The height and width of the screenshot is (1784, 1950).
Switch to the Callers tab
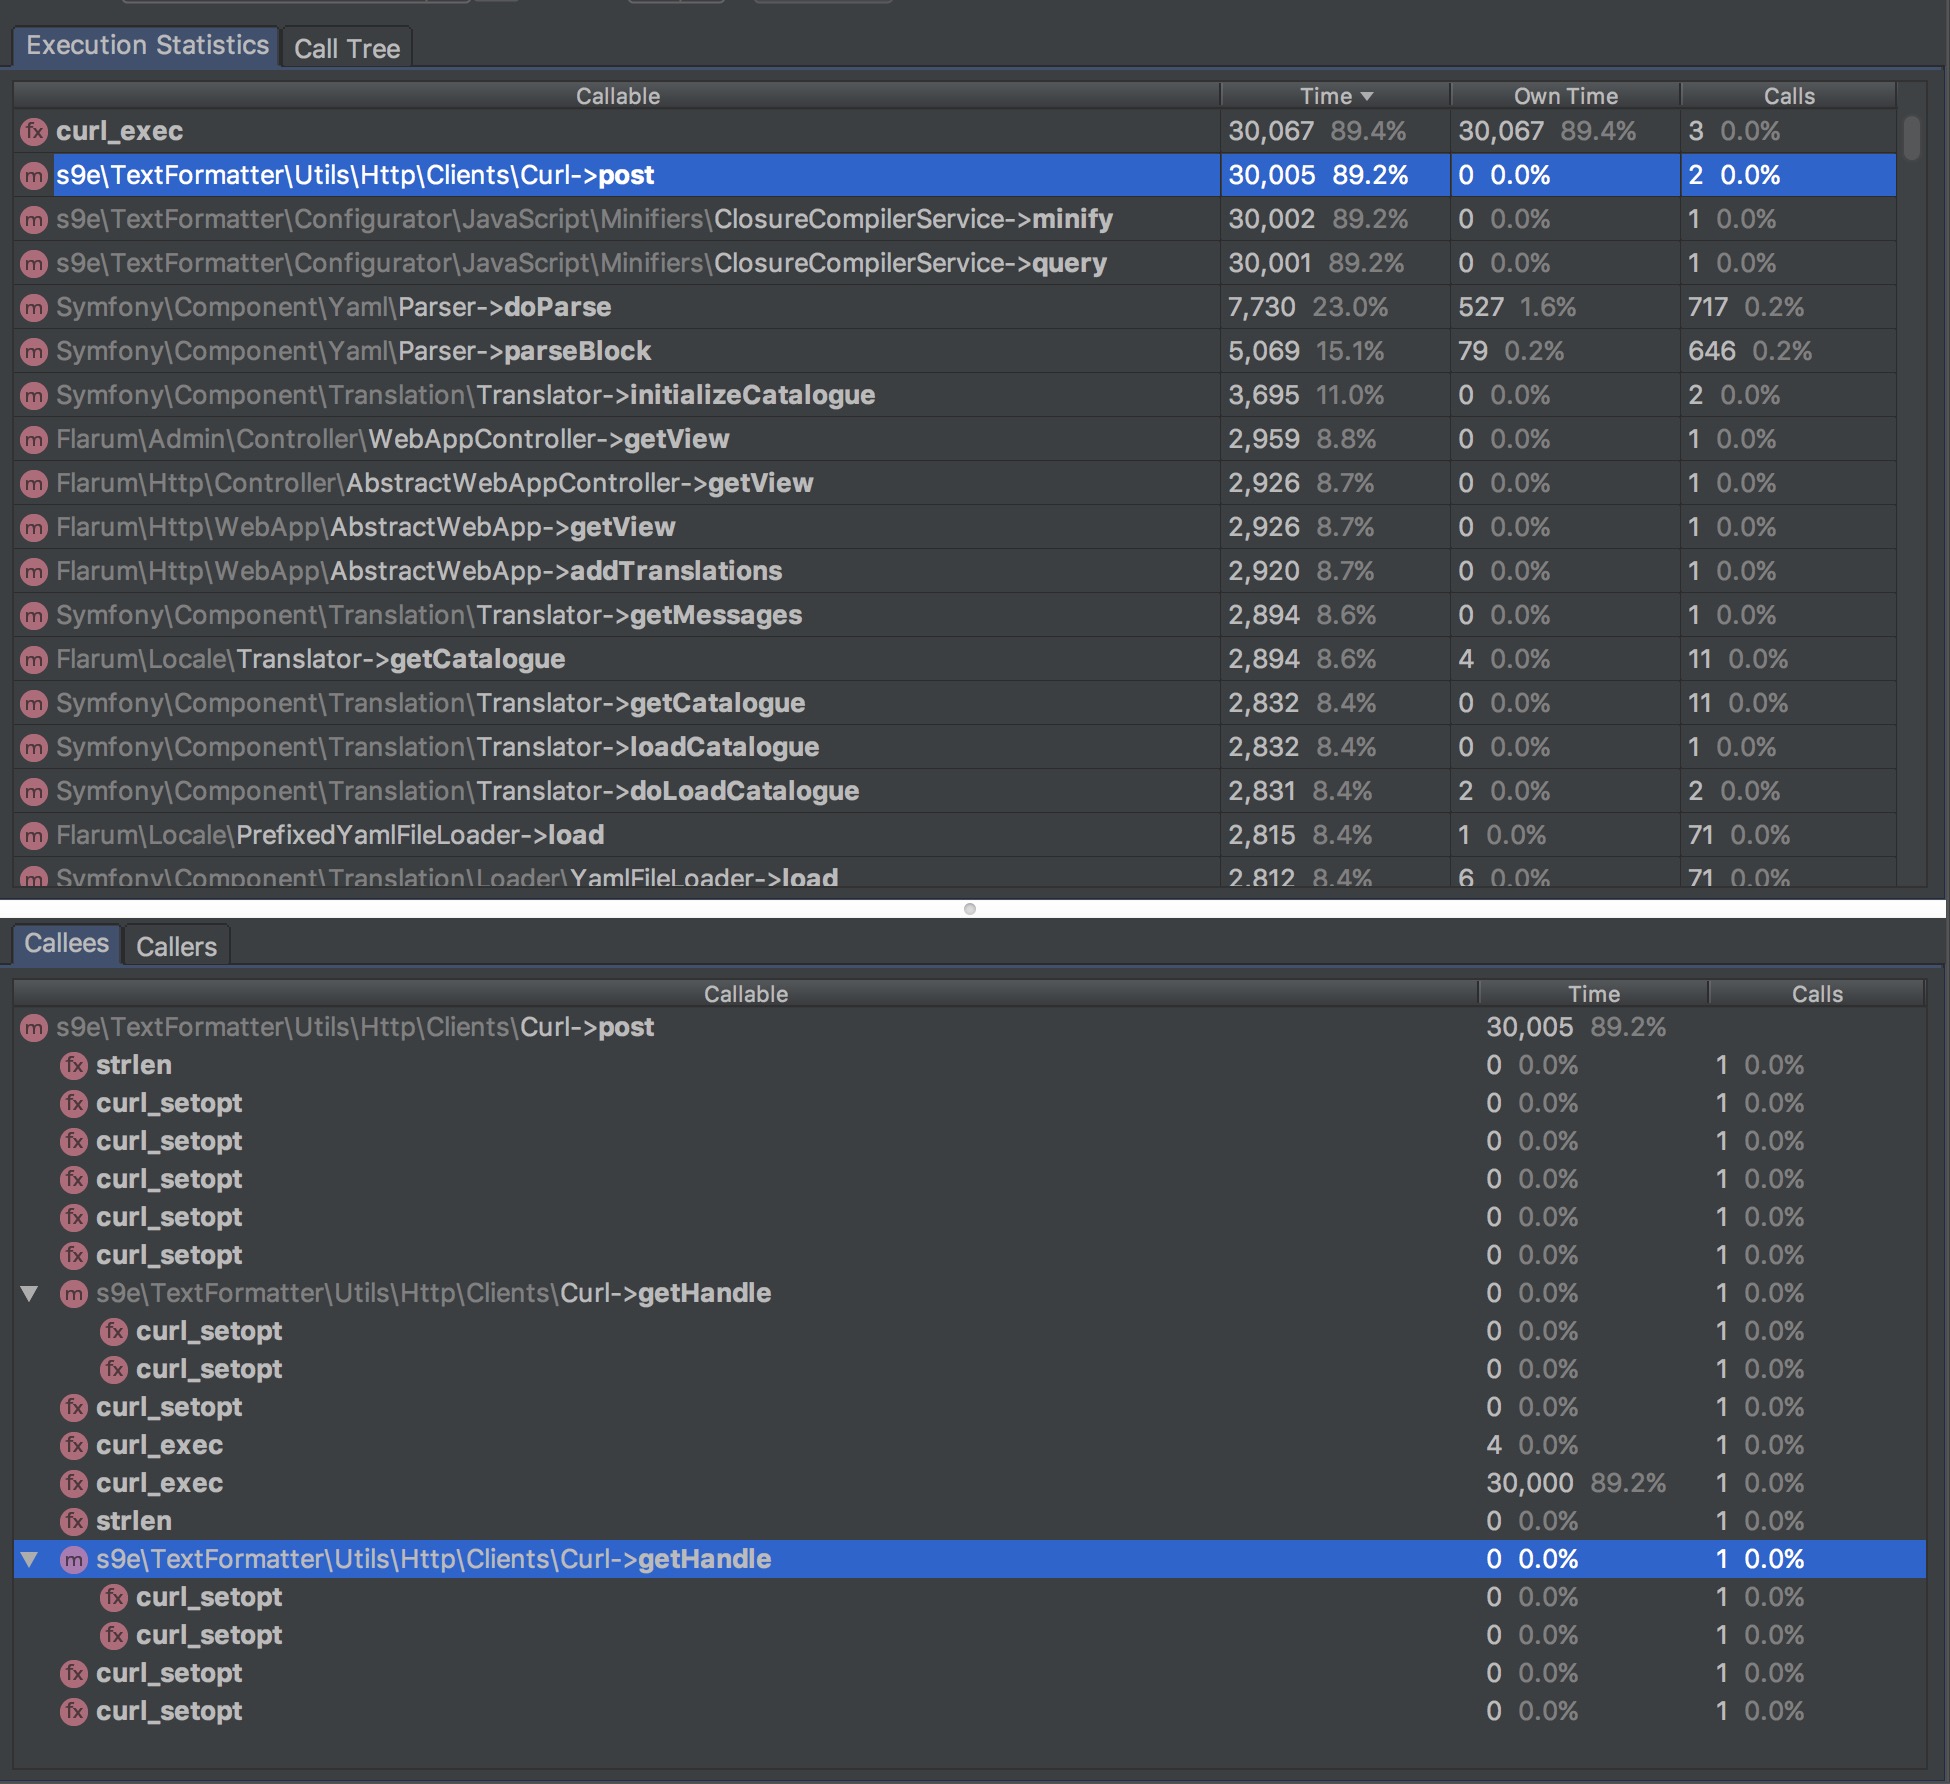pyautogui.click(x=176, y=945)
